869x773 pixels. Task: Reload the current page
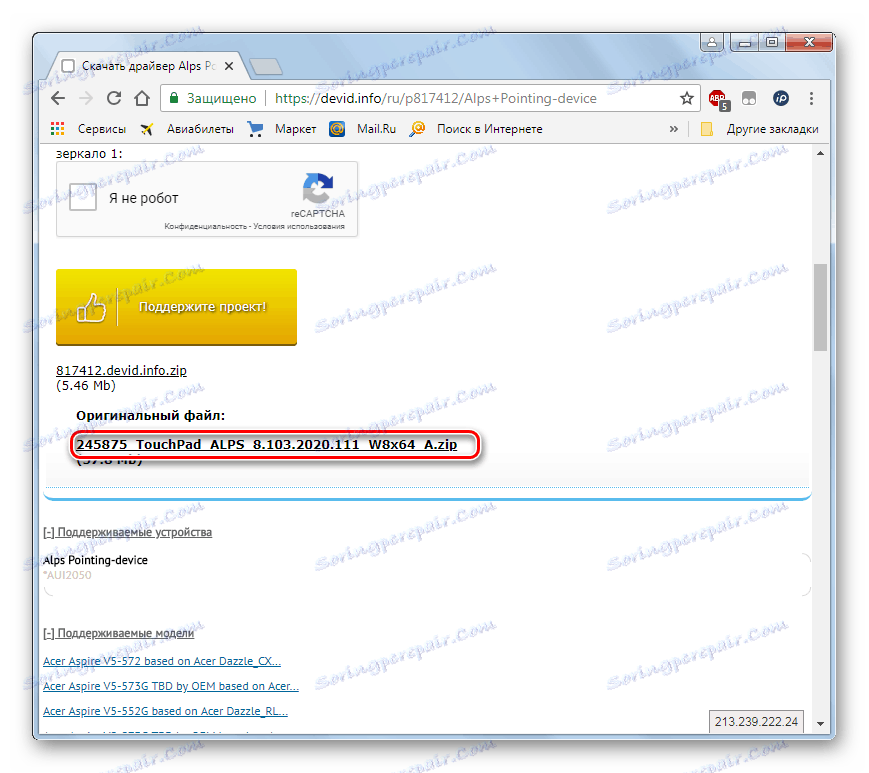114,99
